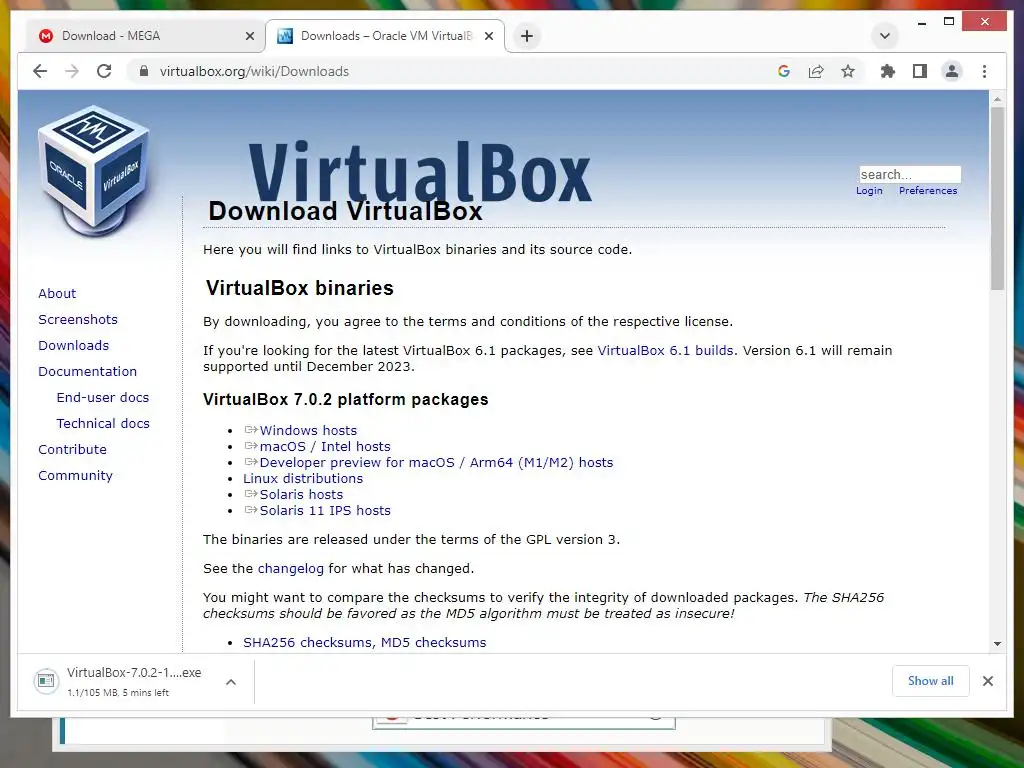Open the SHA256 checksums link
The height and width of the screenshot is (768, 1024).
coord(308,643)
